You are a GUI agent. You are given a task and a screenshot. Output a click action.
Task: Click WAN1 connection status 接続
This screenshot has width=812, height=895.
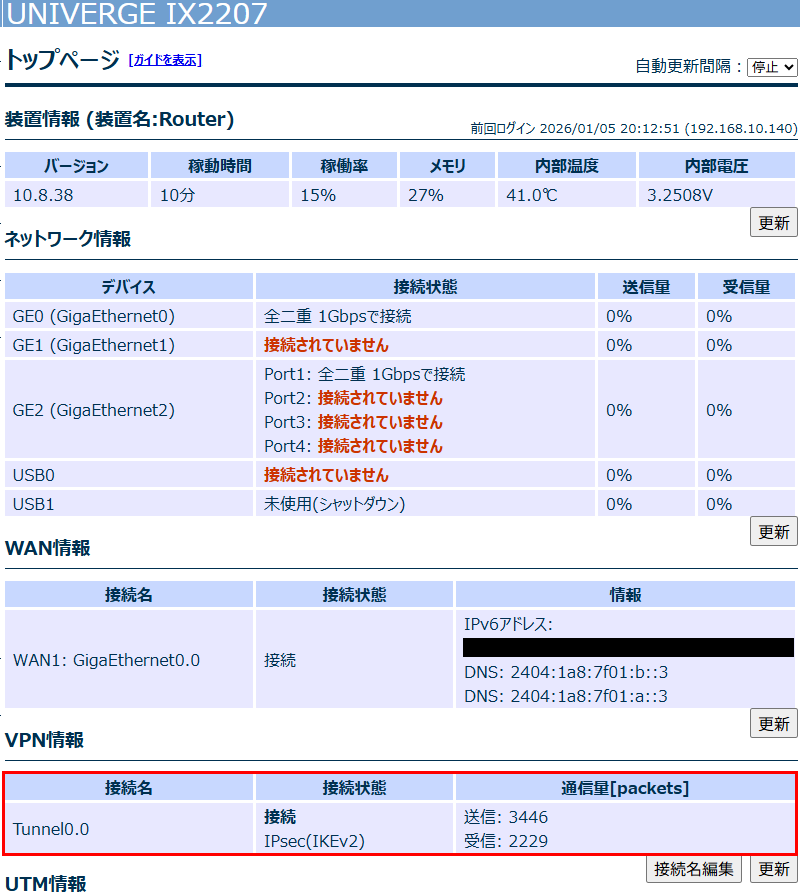click(280, 660)
